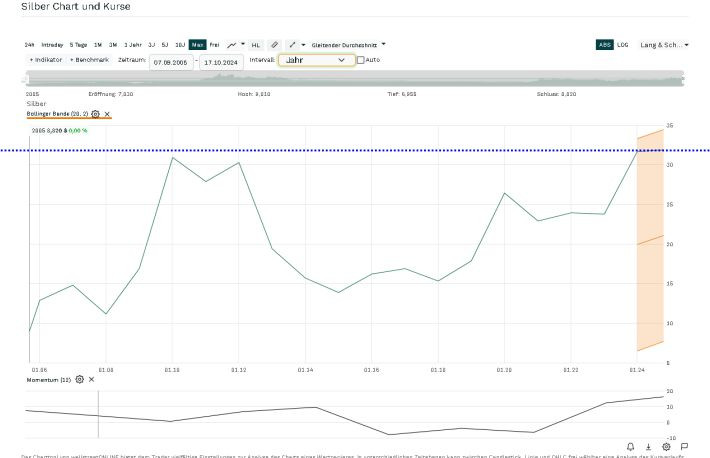The width and height of the screenshot is (710, 458).
Task: Click left handle of range navigator
Action: (x=26, y=80)
